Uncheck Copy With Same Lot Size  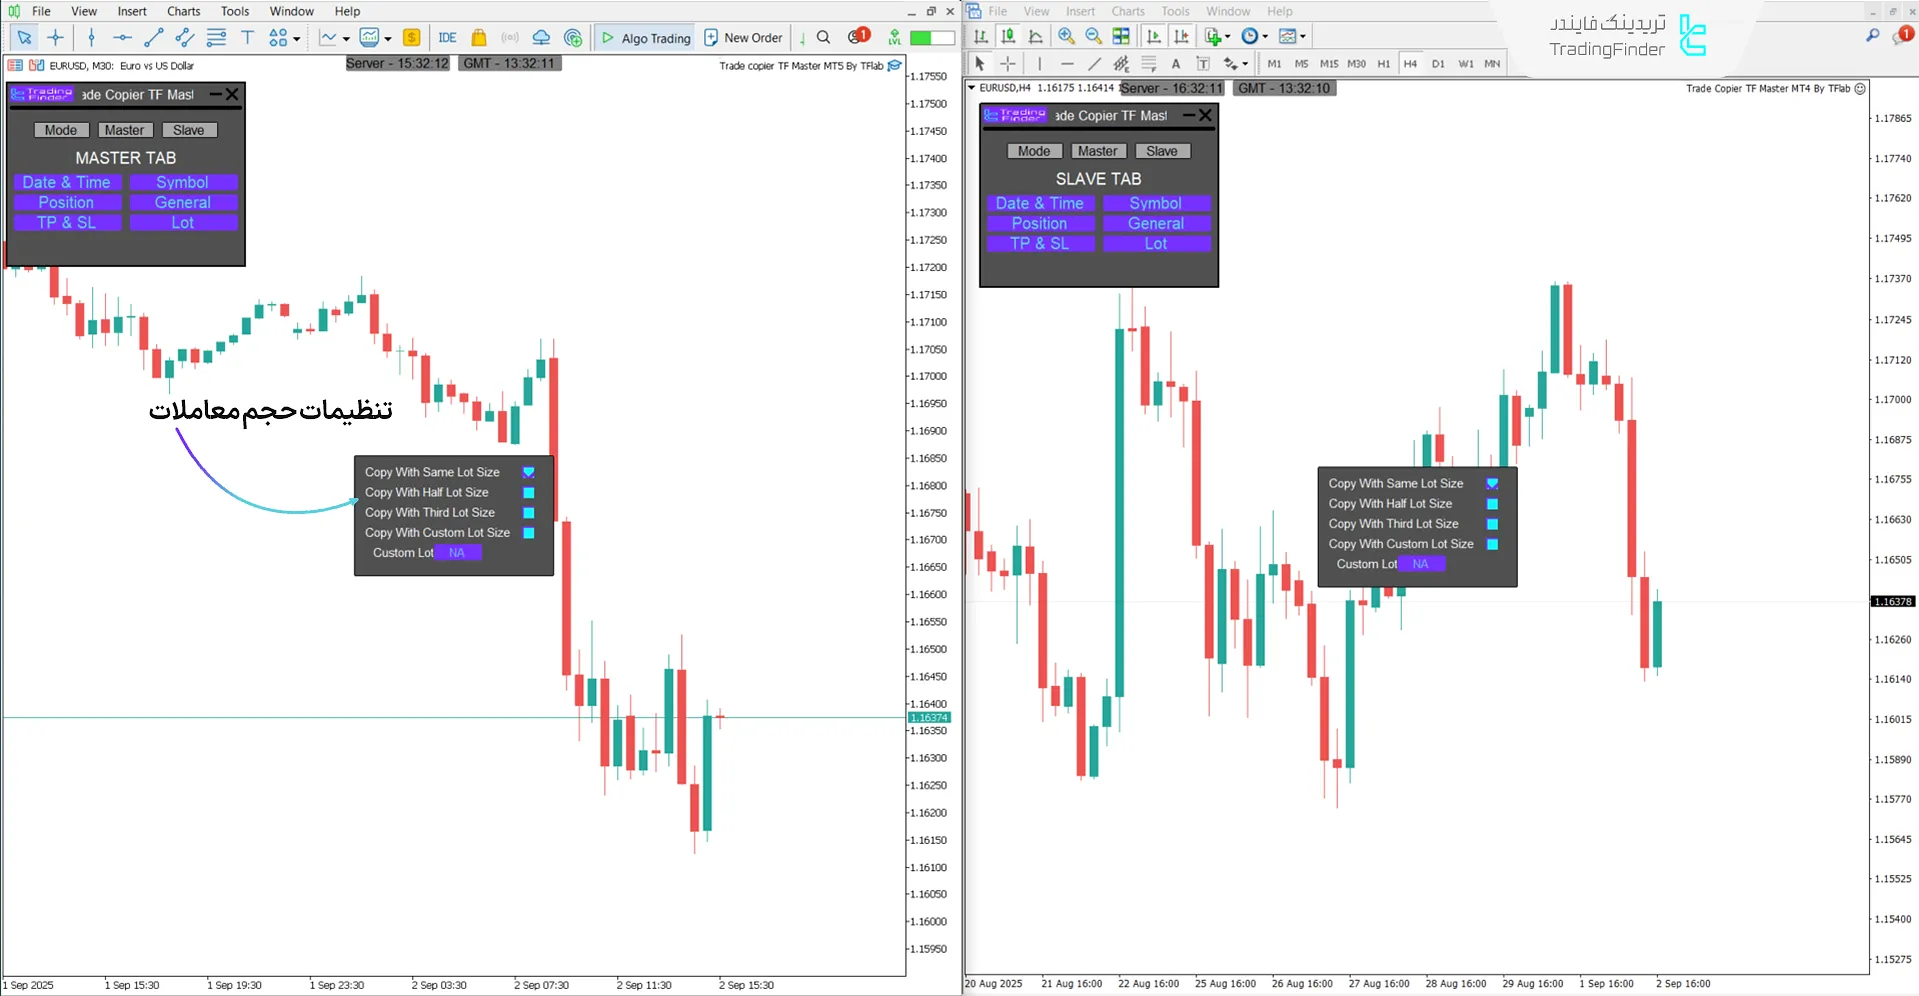pyautogui.click(x=528, y=471)
